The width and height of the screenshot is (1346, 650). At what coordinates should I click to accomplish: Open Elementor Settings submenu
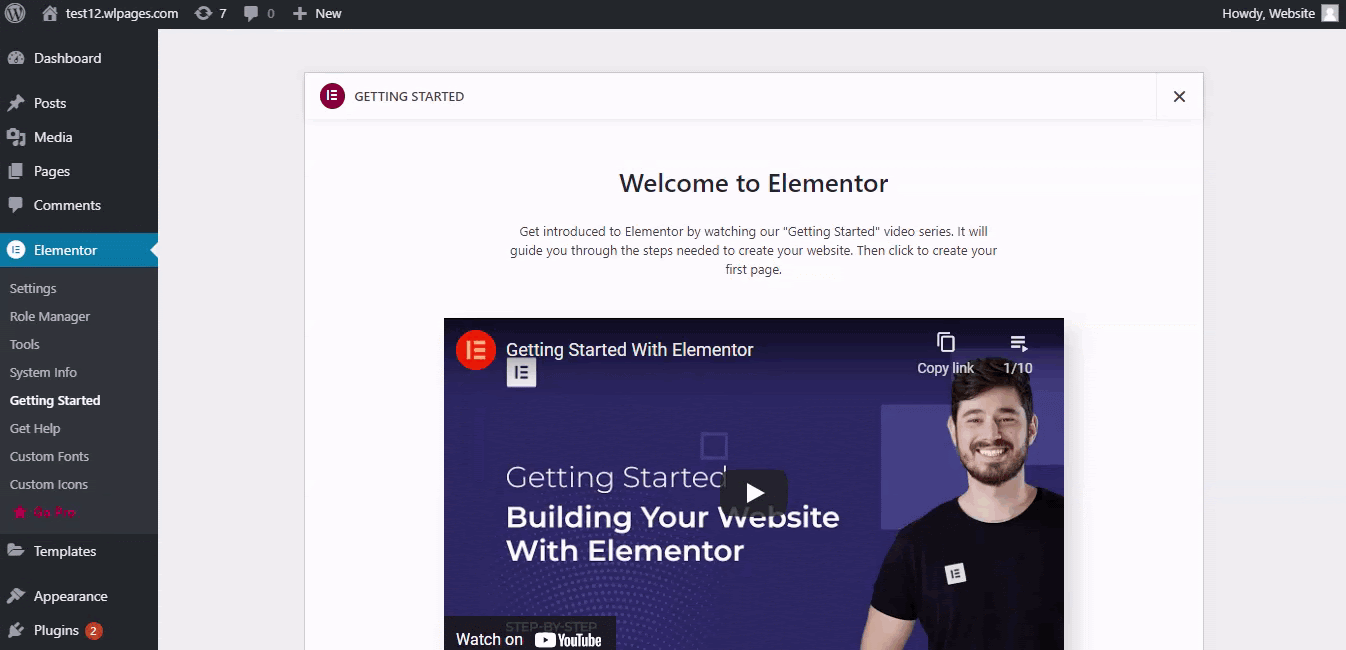[x=33, y=288]
